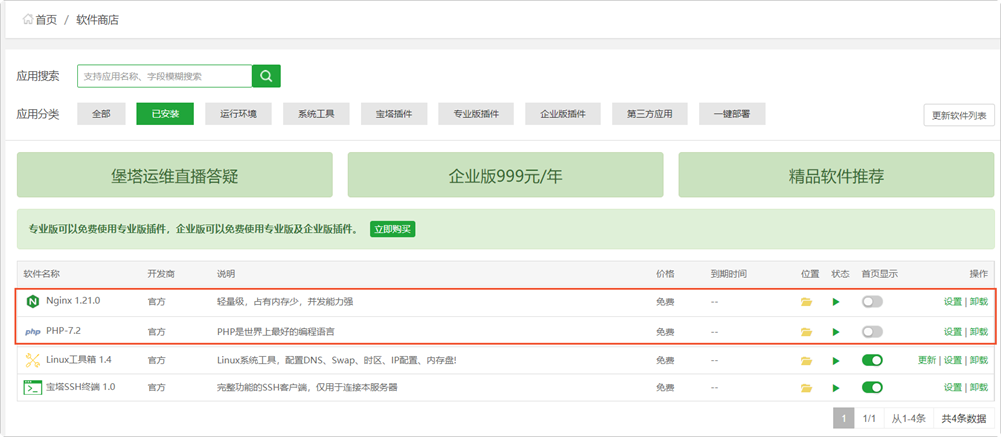This screenshot has height=437, width=1001.
Task: Open the 企业版999元/年 banner
Action: pyautogui.click(x=506, y=175)
